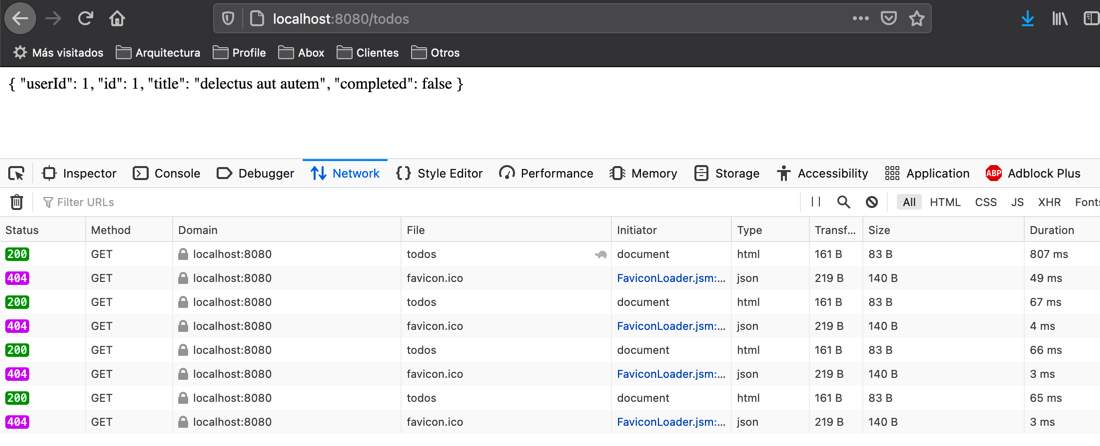Viewport: 1100px width, 446px height.
Task: Click the turtle slow-request icon
Action: pyautogui.click(x=601, y=255)
